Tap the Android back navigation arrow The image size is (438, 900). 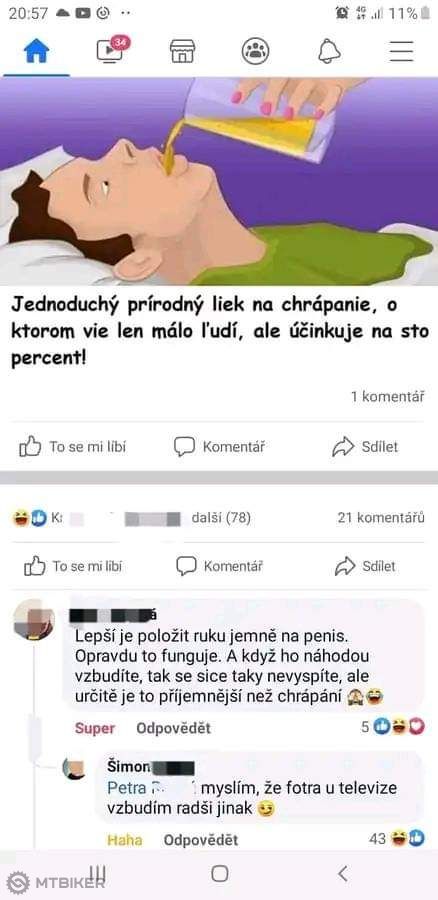click(x=343, y=874)
